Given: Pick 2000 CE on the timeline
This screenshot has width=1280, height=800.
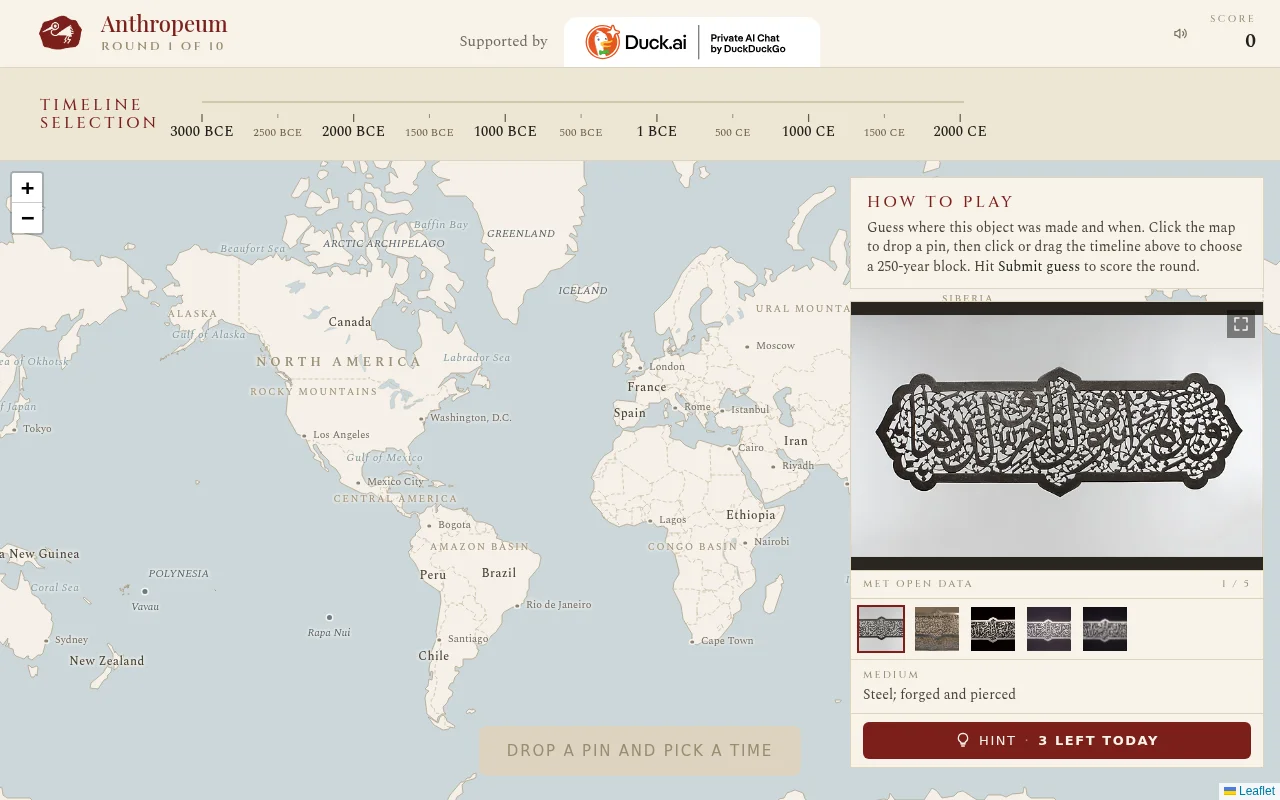Looking at the screenshot, I should click(960, 131).
